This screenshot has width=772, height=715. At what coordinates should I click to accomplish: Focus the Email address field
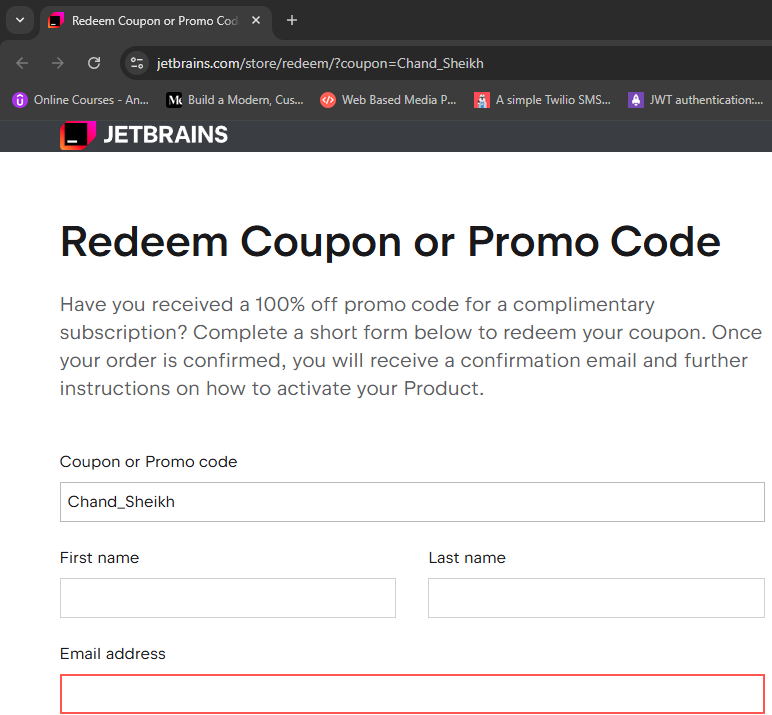[412, 694]
